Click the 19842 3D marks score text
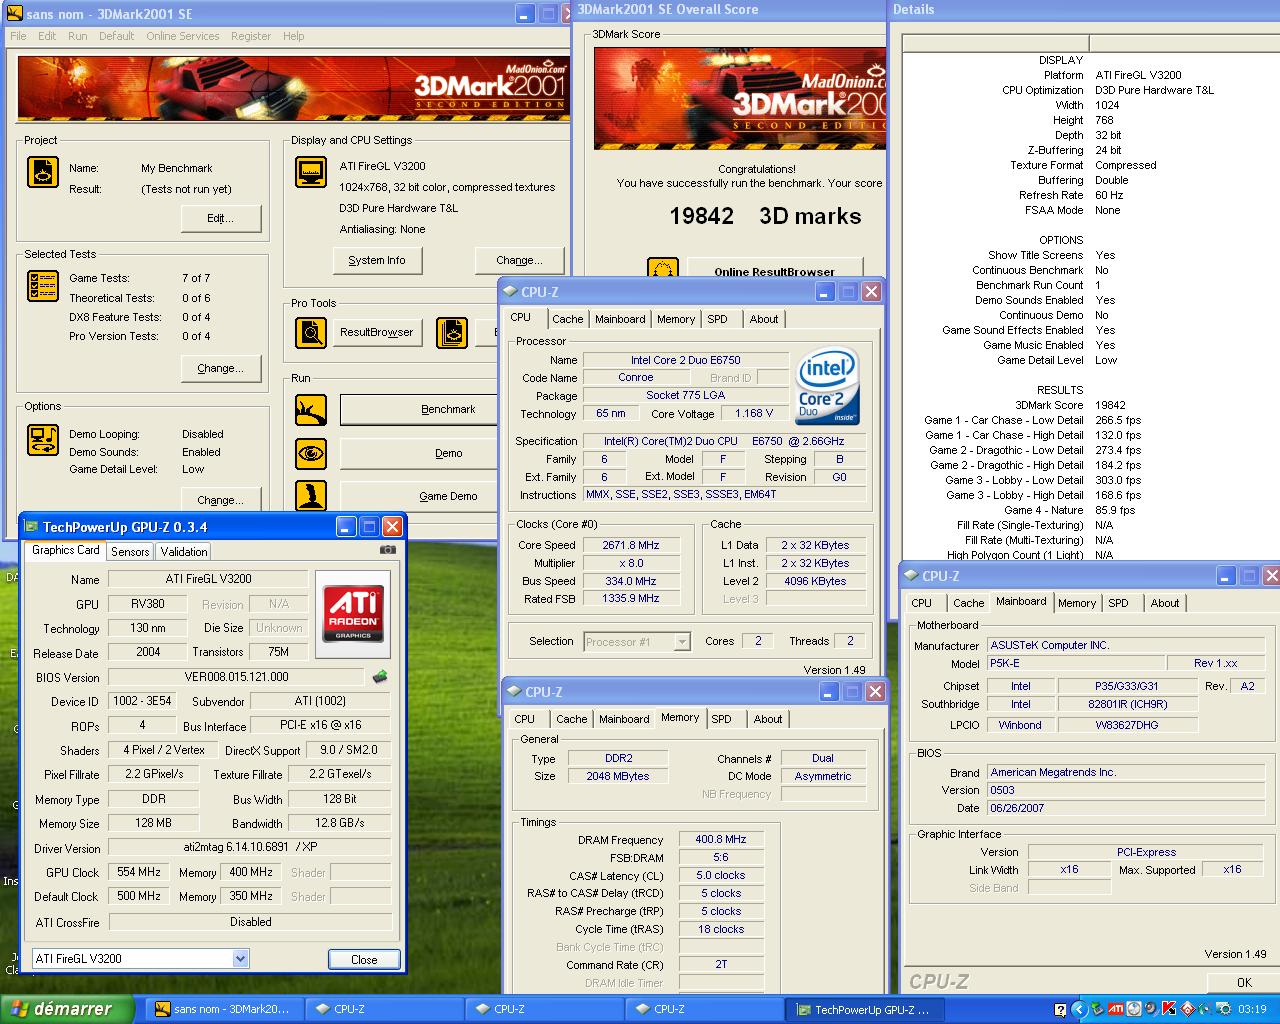Image resolution: width=1280 pixels, height=1024 pixels. (x=765, y=216)
